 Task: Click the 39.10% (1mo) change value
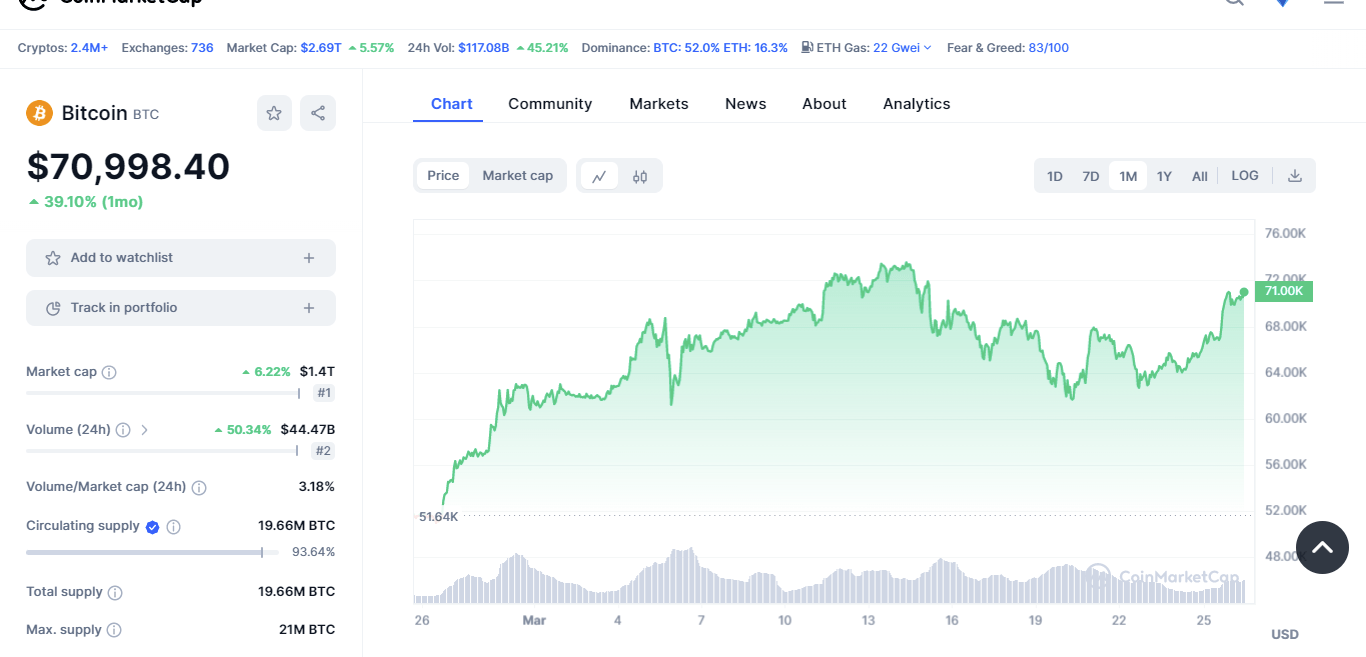[86, 202]
